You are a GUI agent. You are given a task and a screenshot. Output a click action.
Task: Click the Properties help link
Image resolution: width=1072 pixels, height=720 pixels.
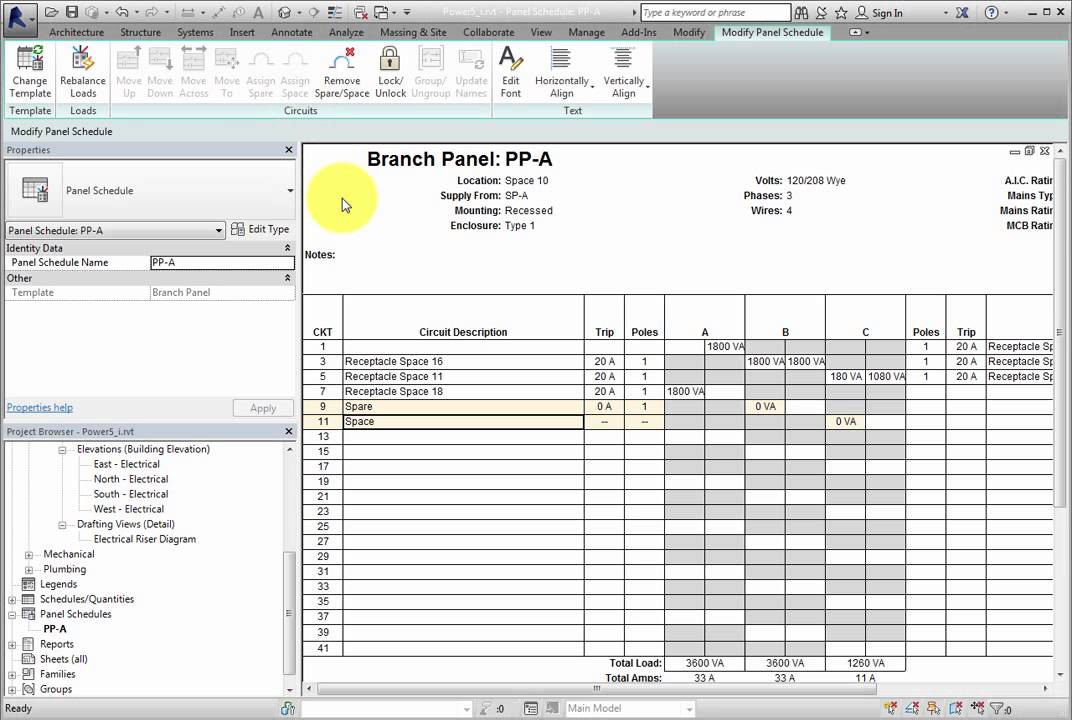click(x=40, y=408)
